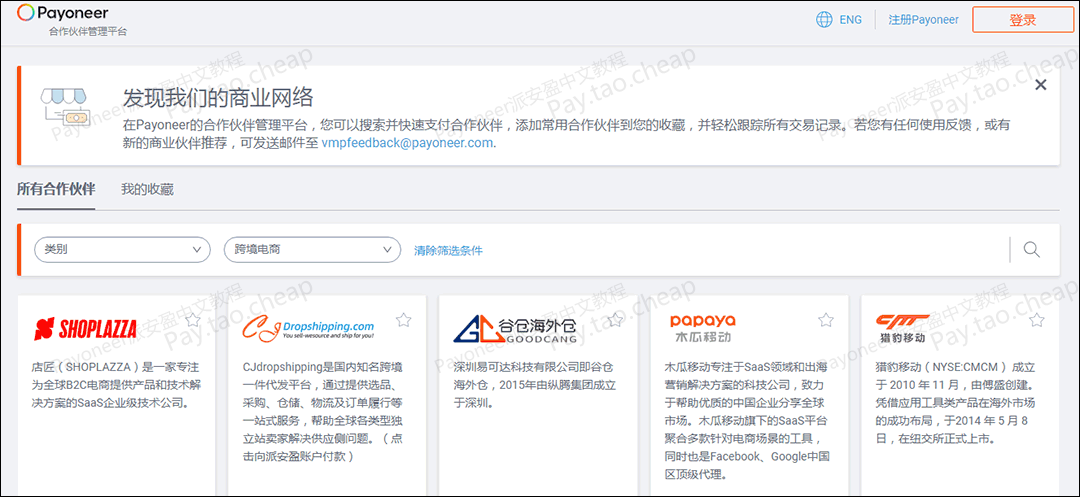Screen dimensions: 1080x497
Task: Open the 跨境电商 dropdown
Action: click(x=313, y=250)
